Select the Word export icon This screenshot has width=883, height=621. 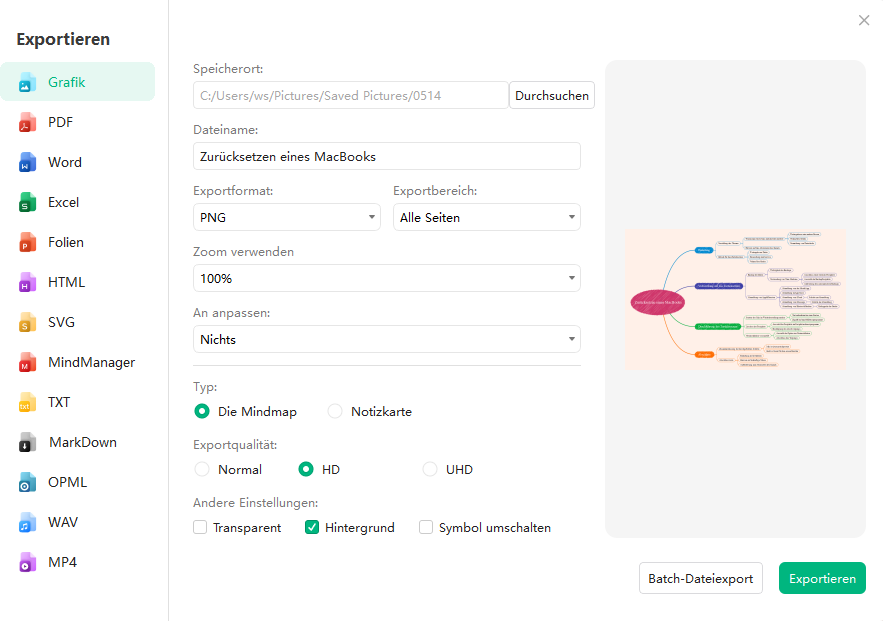point(27,162)
